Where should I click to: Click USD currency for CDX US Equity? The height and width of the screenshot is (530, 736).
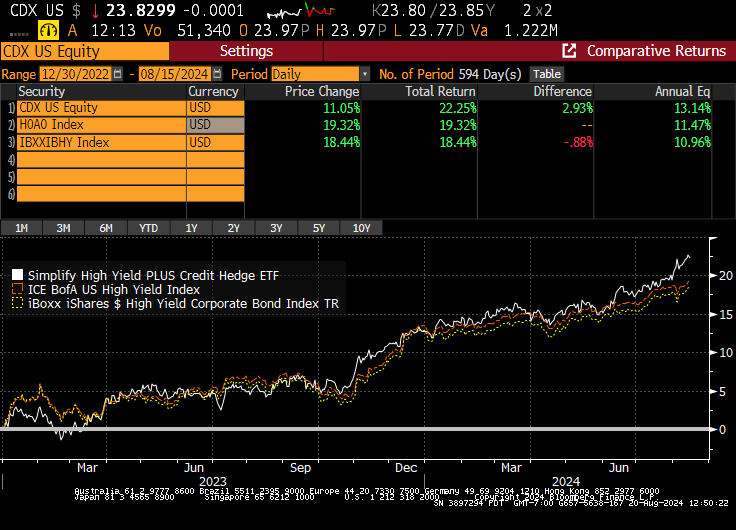[215, 108]
